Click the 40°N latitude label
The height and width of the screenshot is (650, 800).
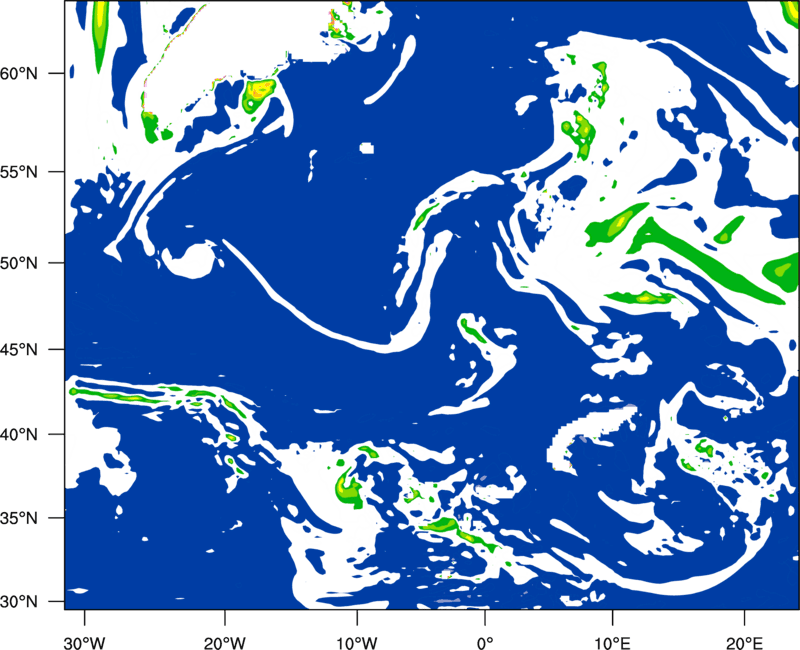(19, 435)
